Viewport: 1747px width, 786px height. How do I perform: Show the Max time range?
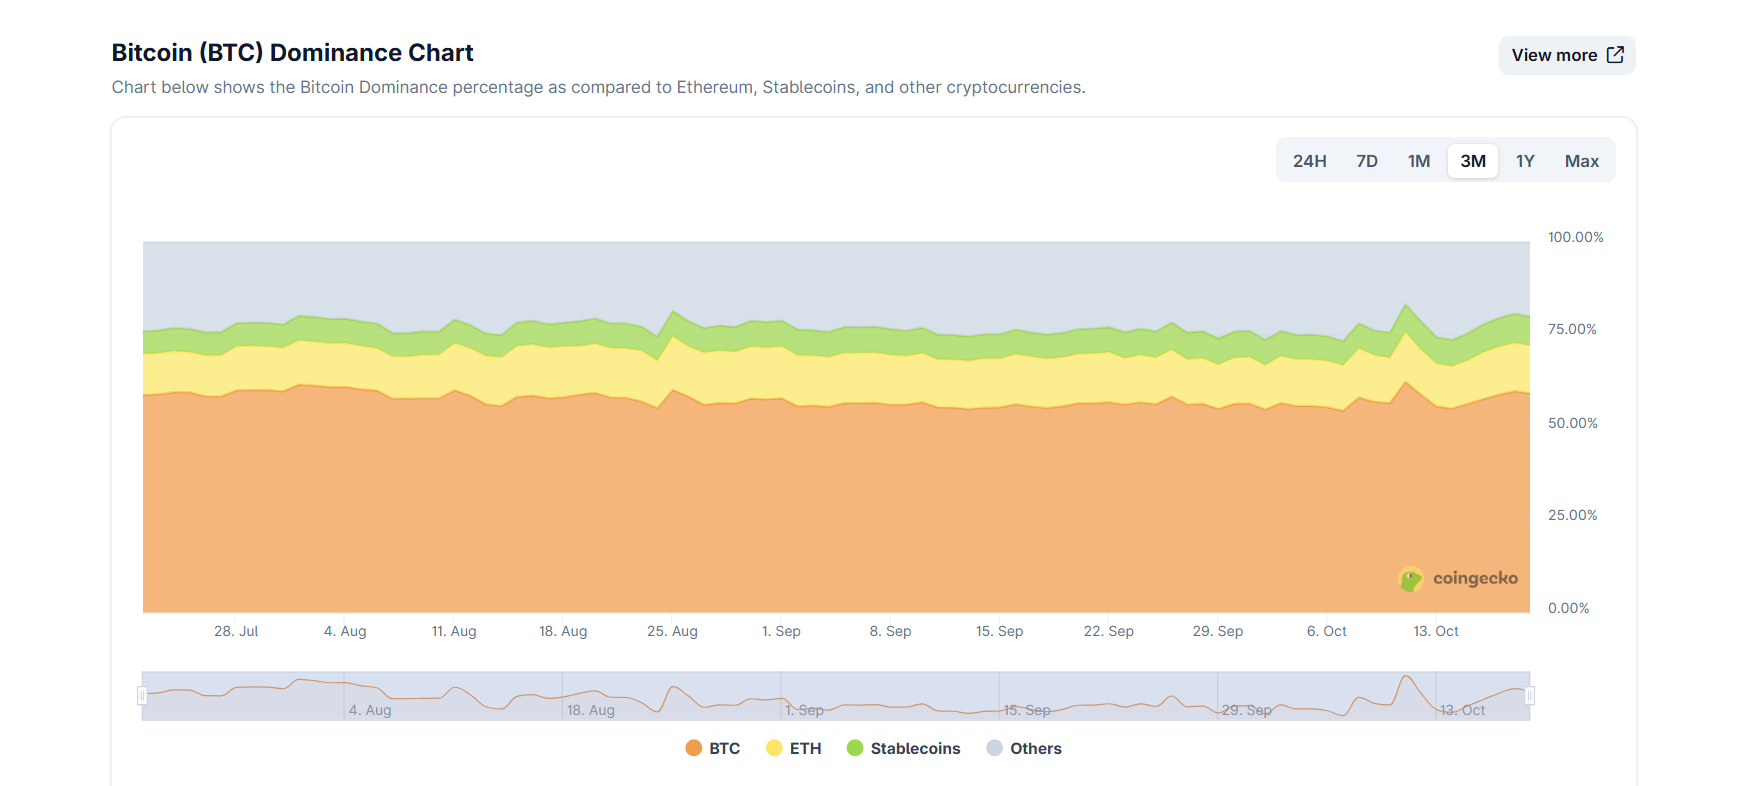coord(1581,161)
